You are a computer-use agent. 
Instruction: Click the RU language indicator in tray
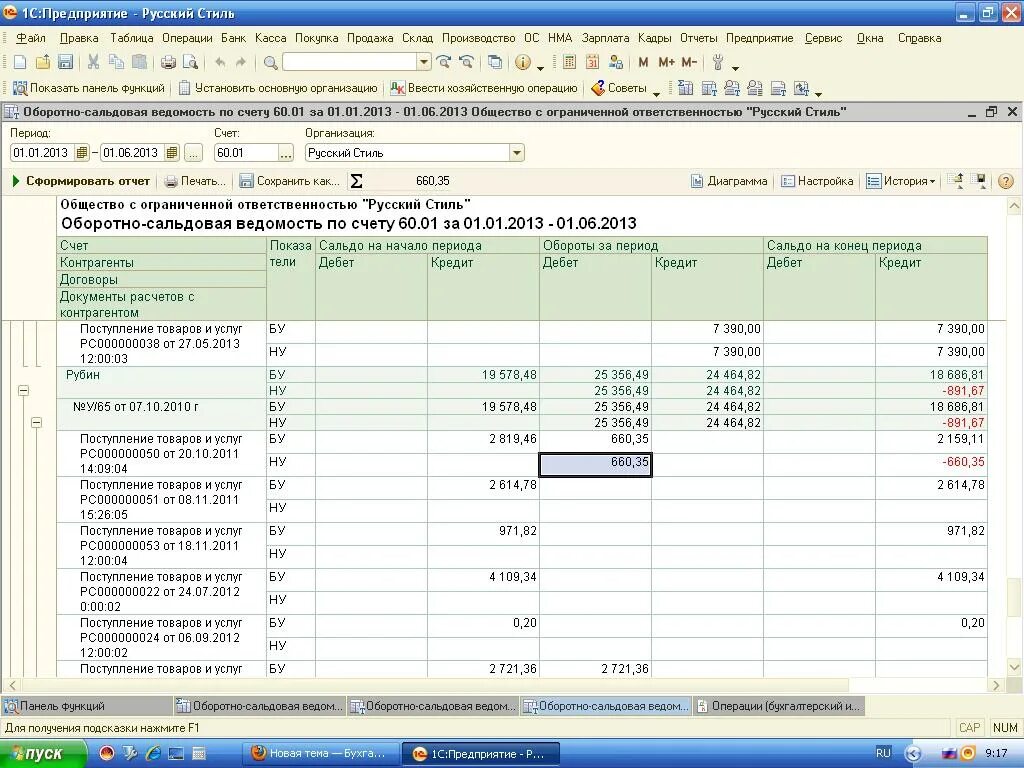pos(884,753)
